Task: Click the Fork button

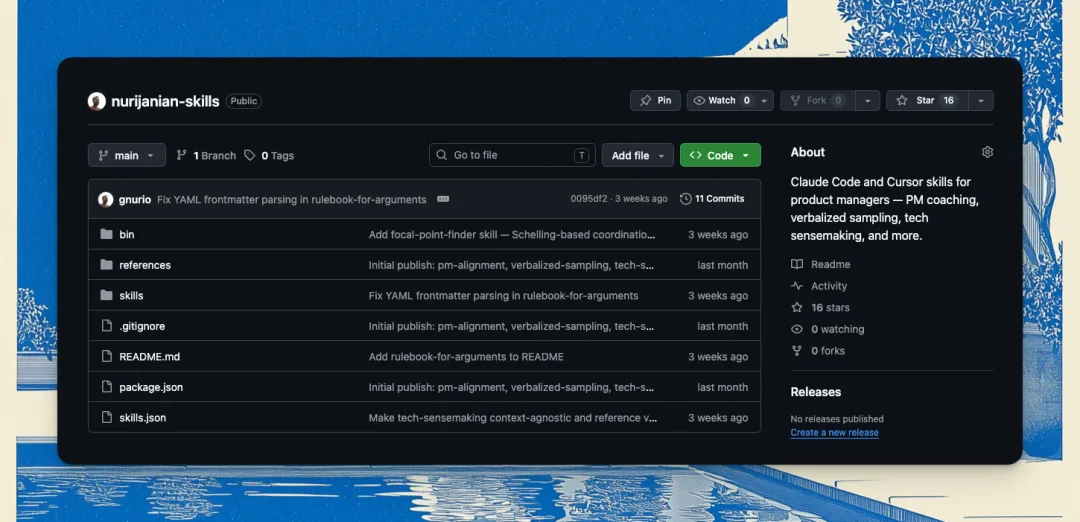Action: (x=818, y=101)
